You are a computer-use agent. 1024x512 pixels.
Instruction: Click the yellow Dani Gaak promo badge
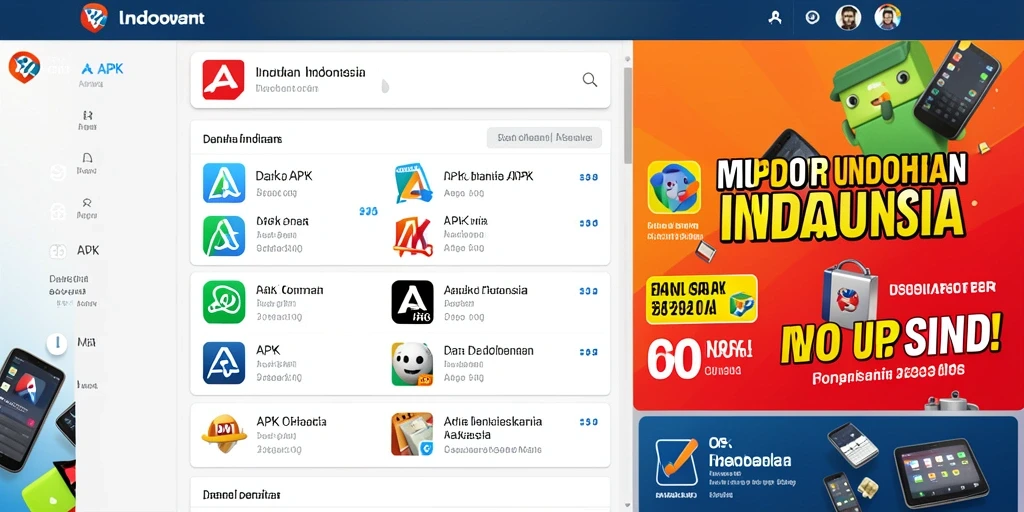tap(701, 299)
